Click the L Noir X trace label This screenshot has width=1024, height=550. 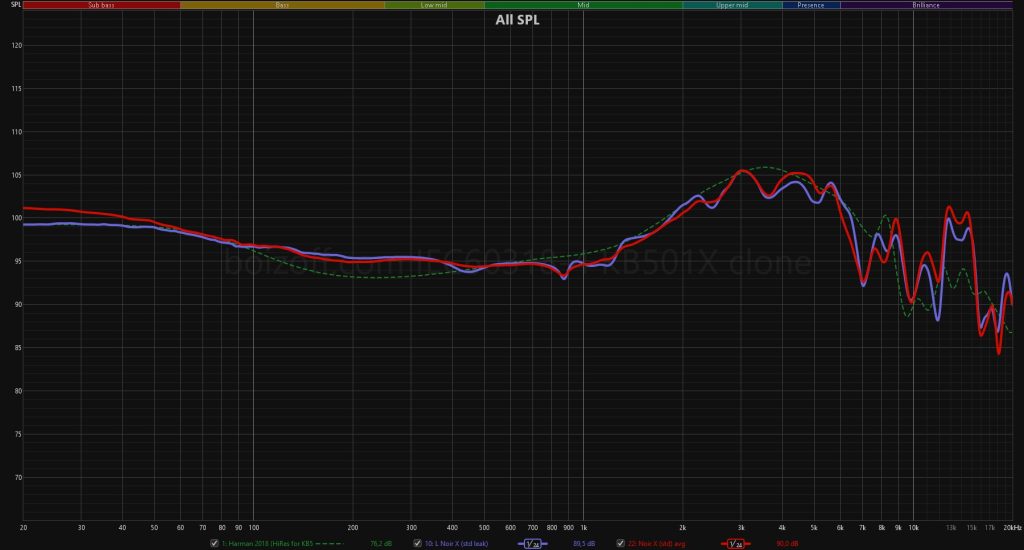(x=456, y=543)
